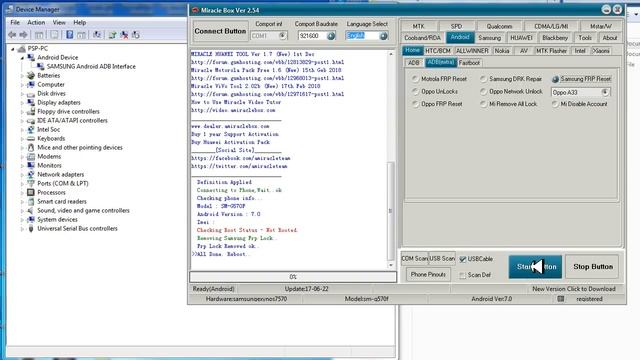Select SAMSUNG Android ADB Interface device icon
640x360 pixels.
click(40, 66)
